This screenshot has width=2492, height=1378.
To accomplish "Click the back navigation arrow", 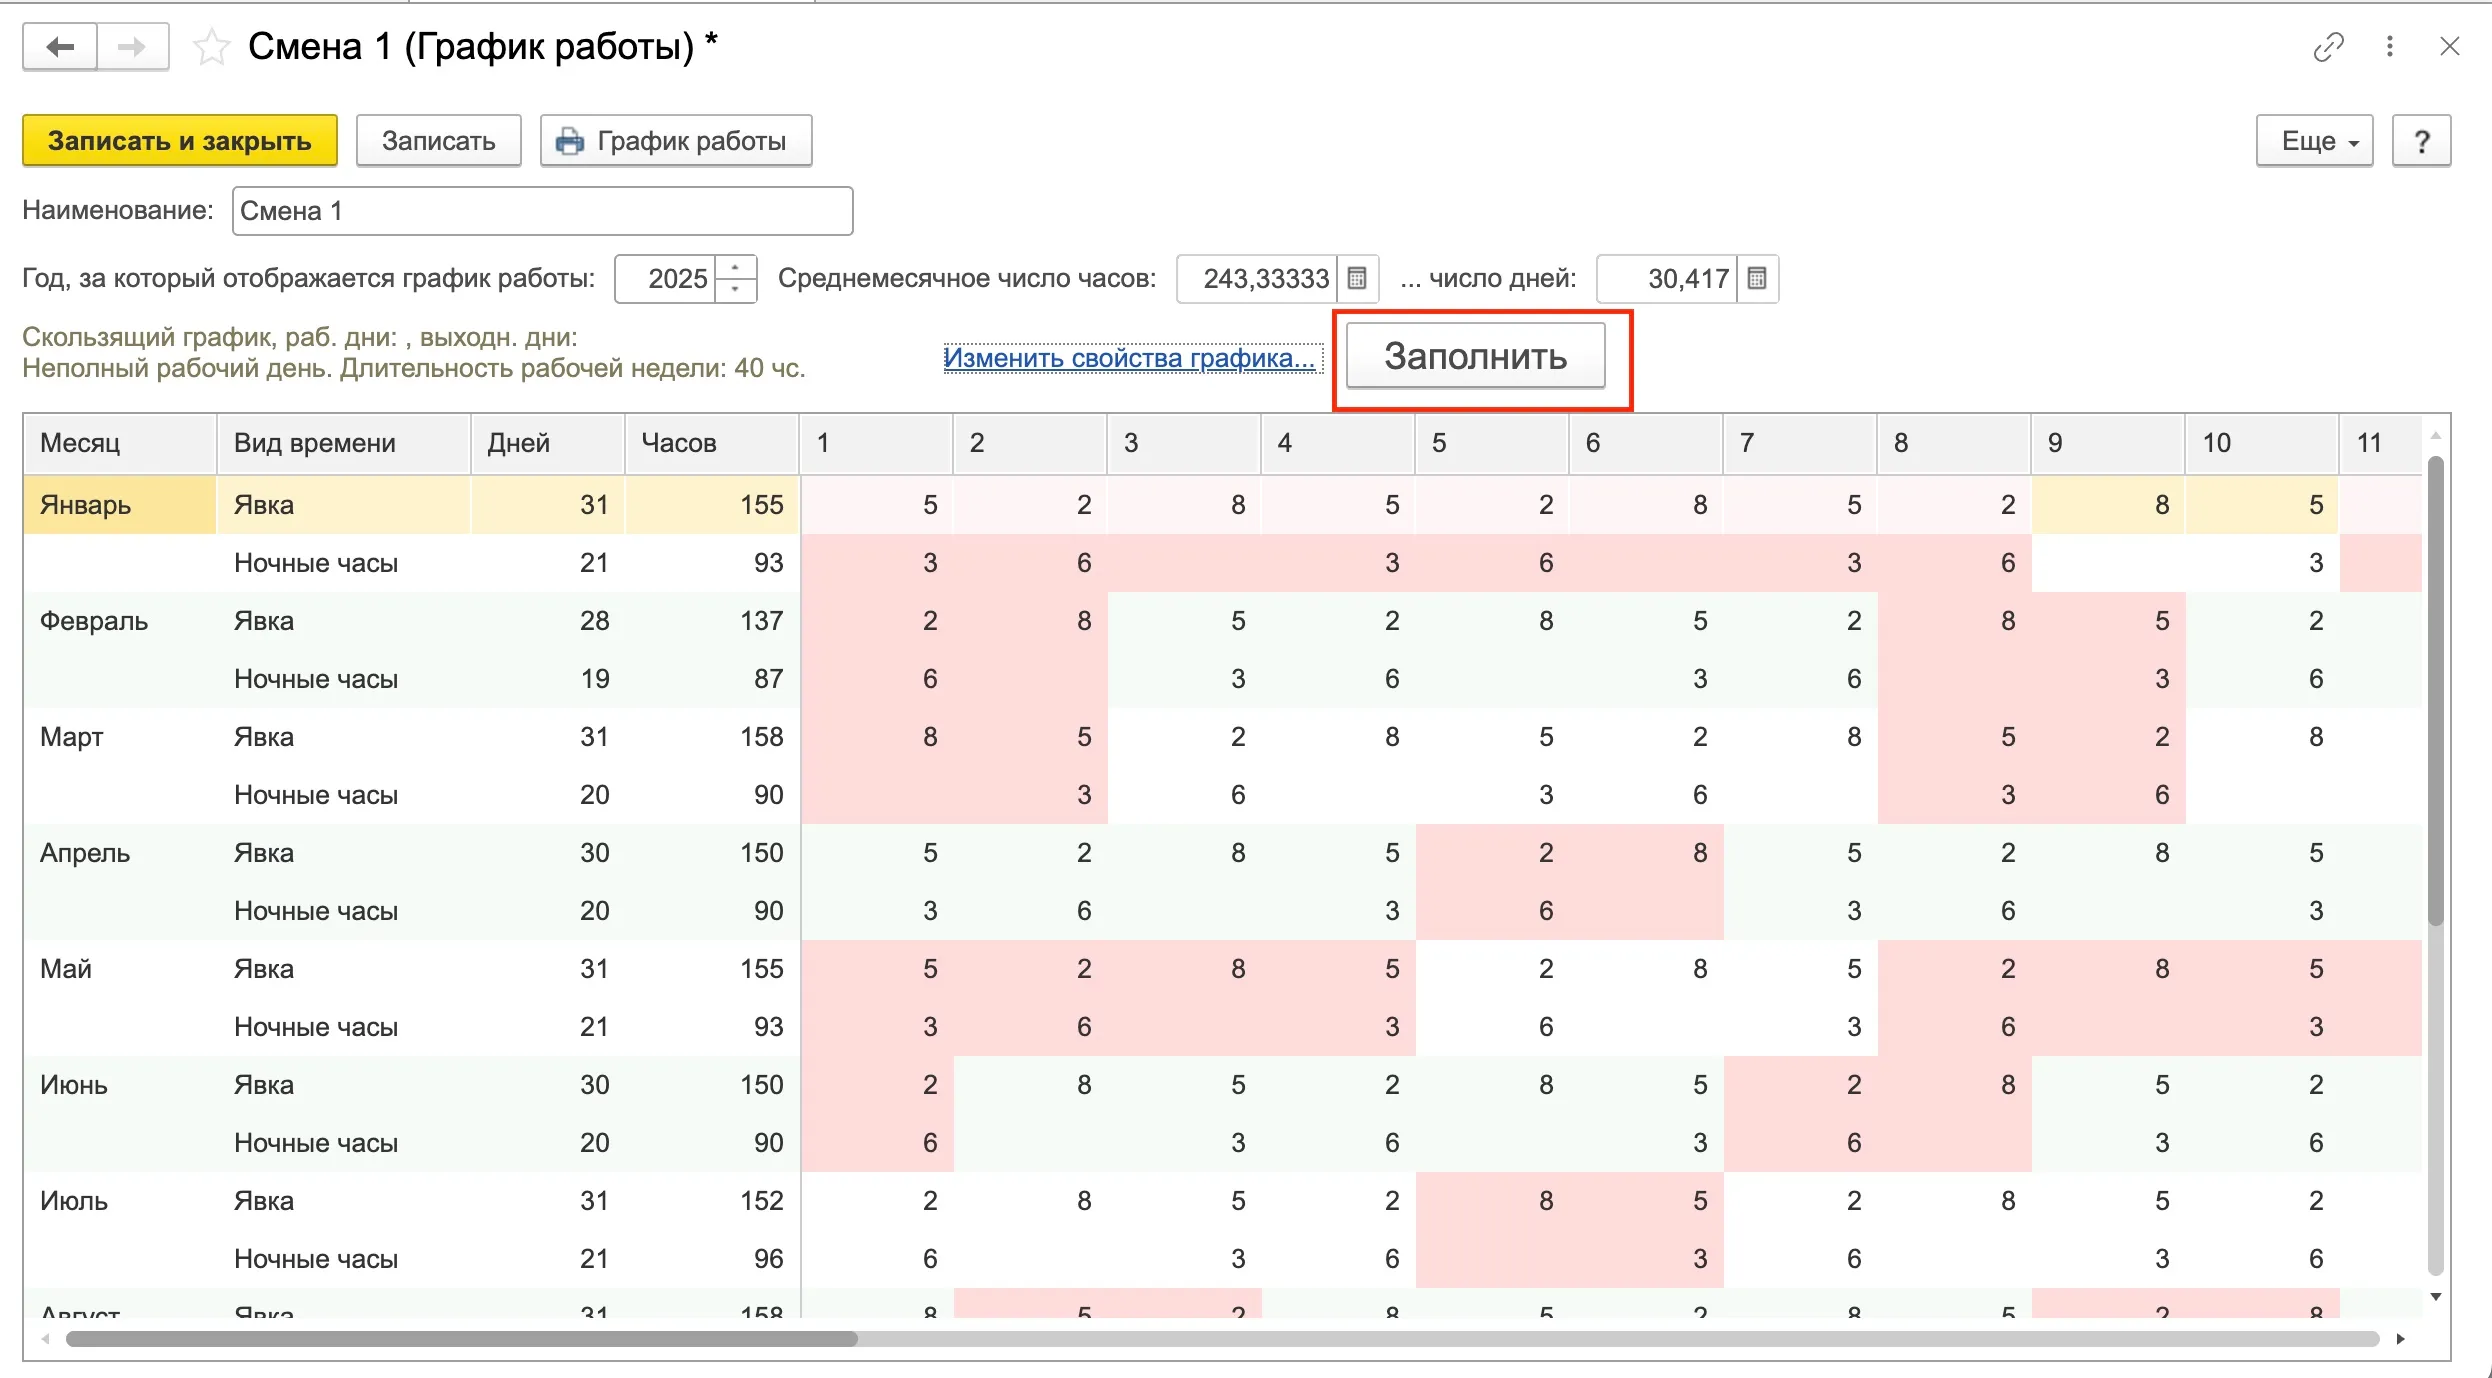I will [x=60, y=47].
